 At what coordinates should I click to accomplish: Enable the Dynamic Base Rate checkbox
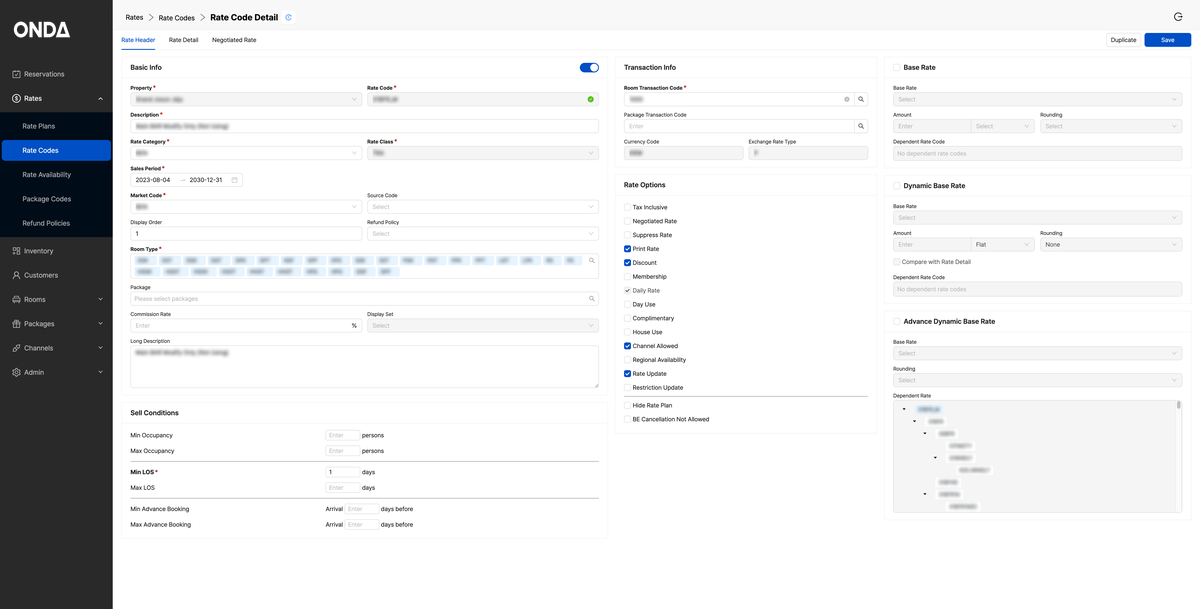[897, 186]
